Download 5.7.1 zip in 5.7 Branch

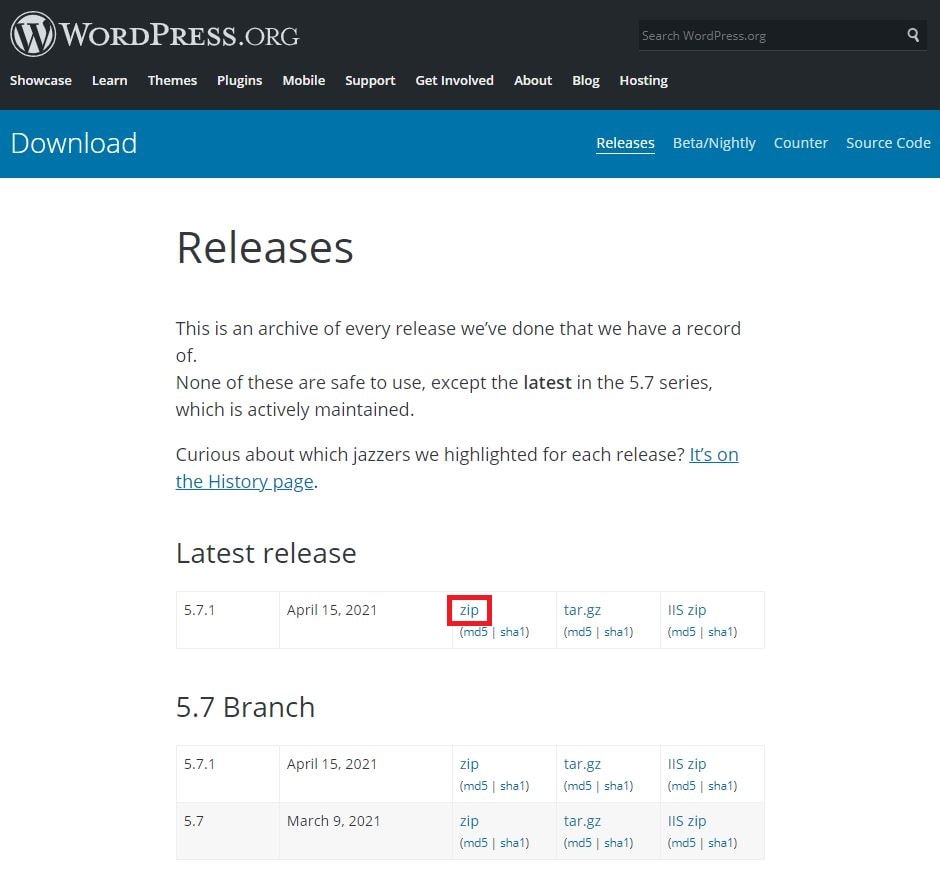pyautogui.click(x=469, y=764)
